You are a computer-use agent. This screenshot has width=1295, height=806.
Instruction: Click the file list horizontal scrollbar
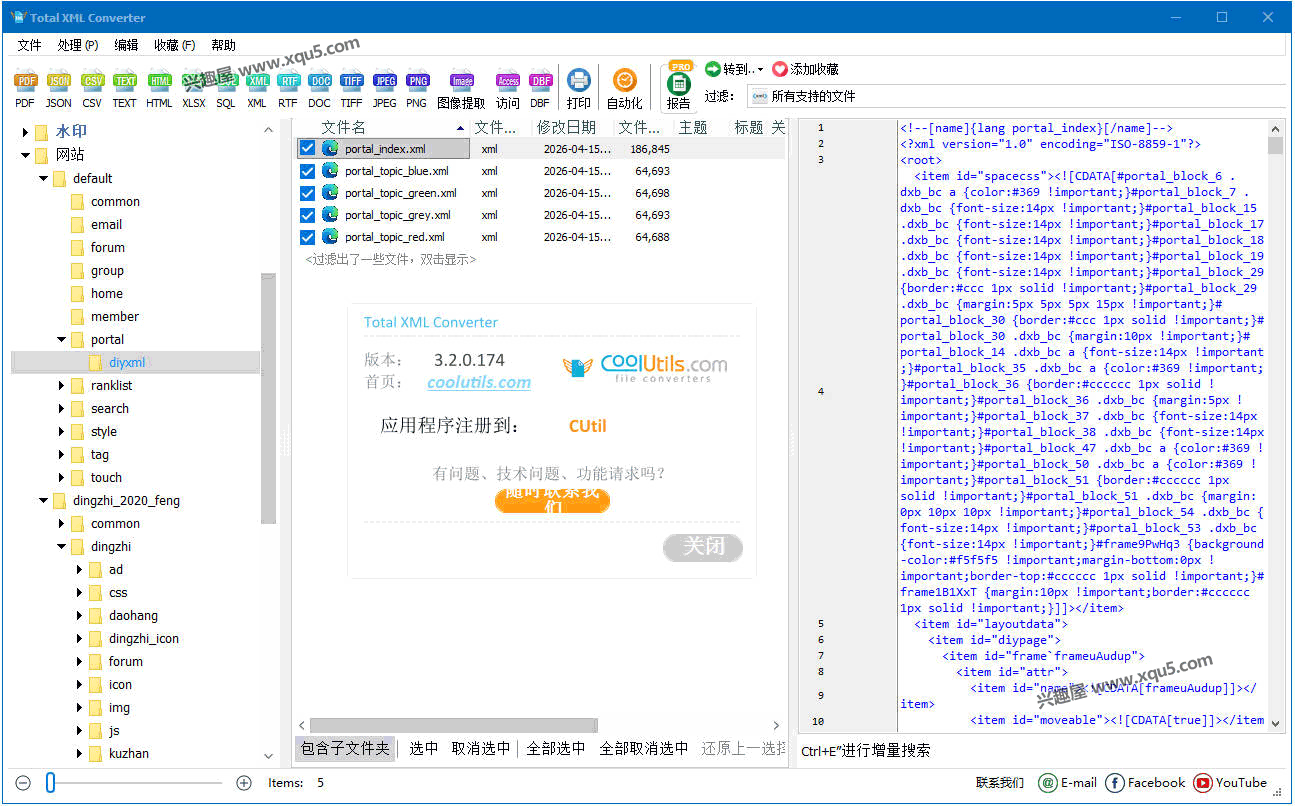pyautogui.click(x=453, y=725)
